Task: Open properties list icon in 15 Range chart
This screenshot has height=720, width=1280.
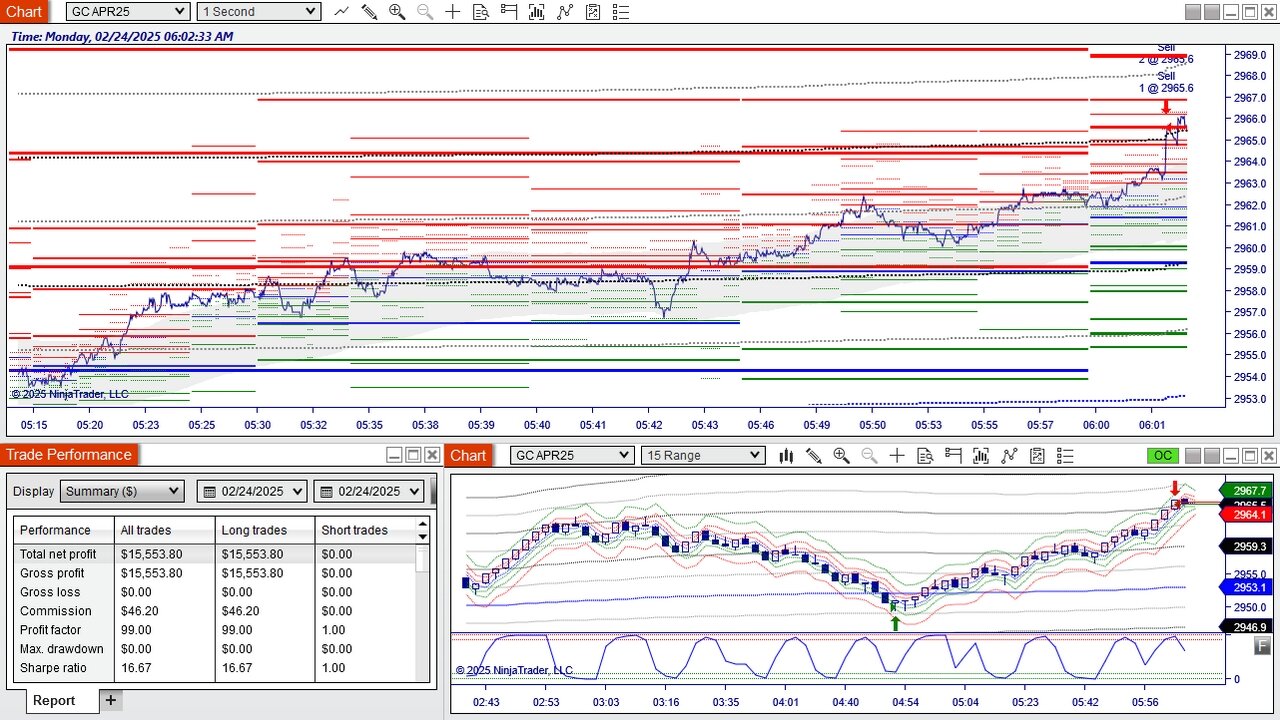Action: (x=1065, y=456)
